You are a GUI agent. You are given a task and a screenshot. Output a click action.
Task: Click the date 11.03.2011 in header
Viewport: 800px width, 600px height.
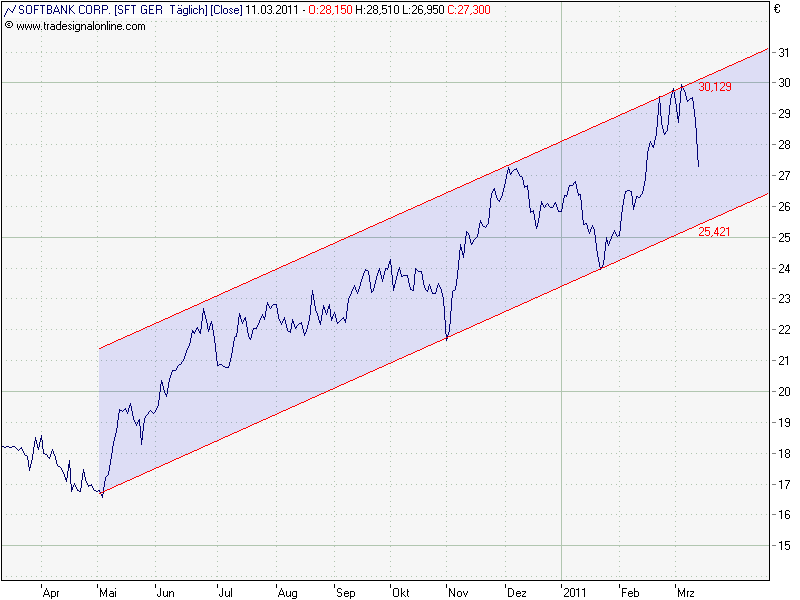271,10
